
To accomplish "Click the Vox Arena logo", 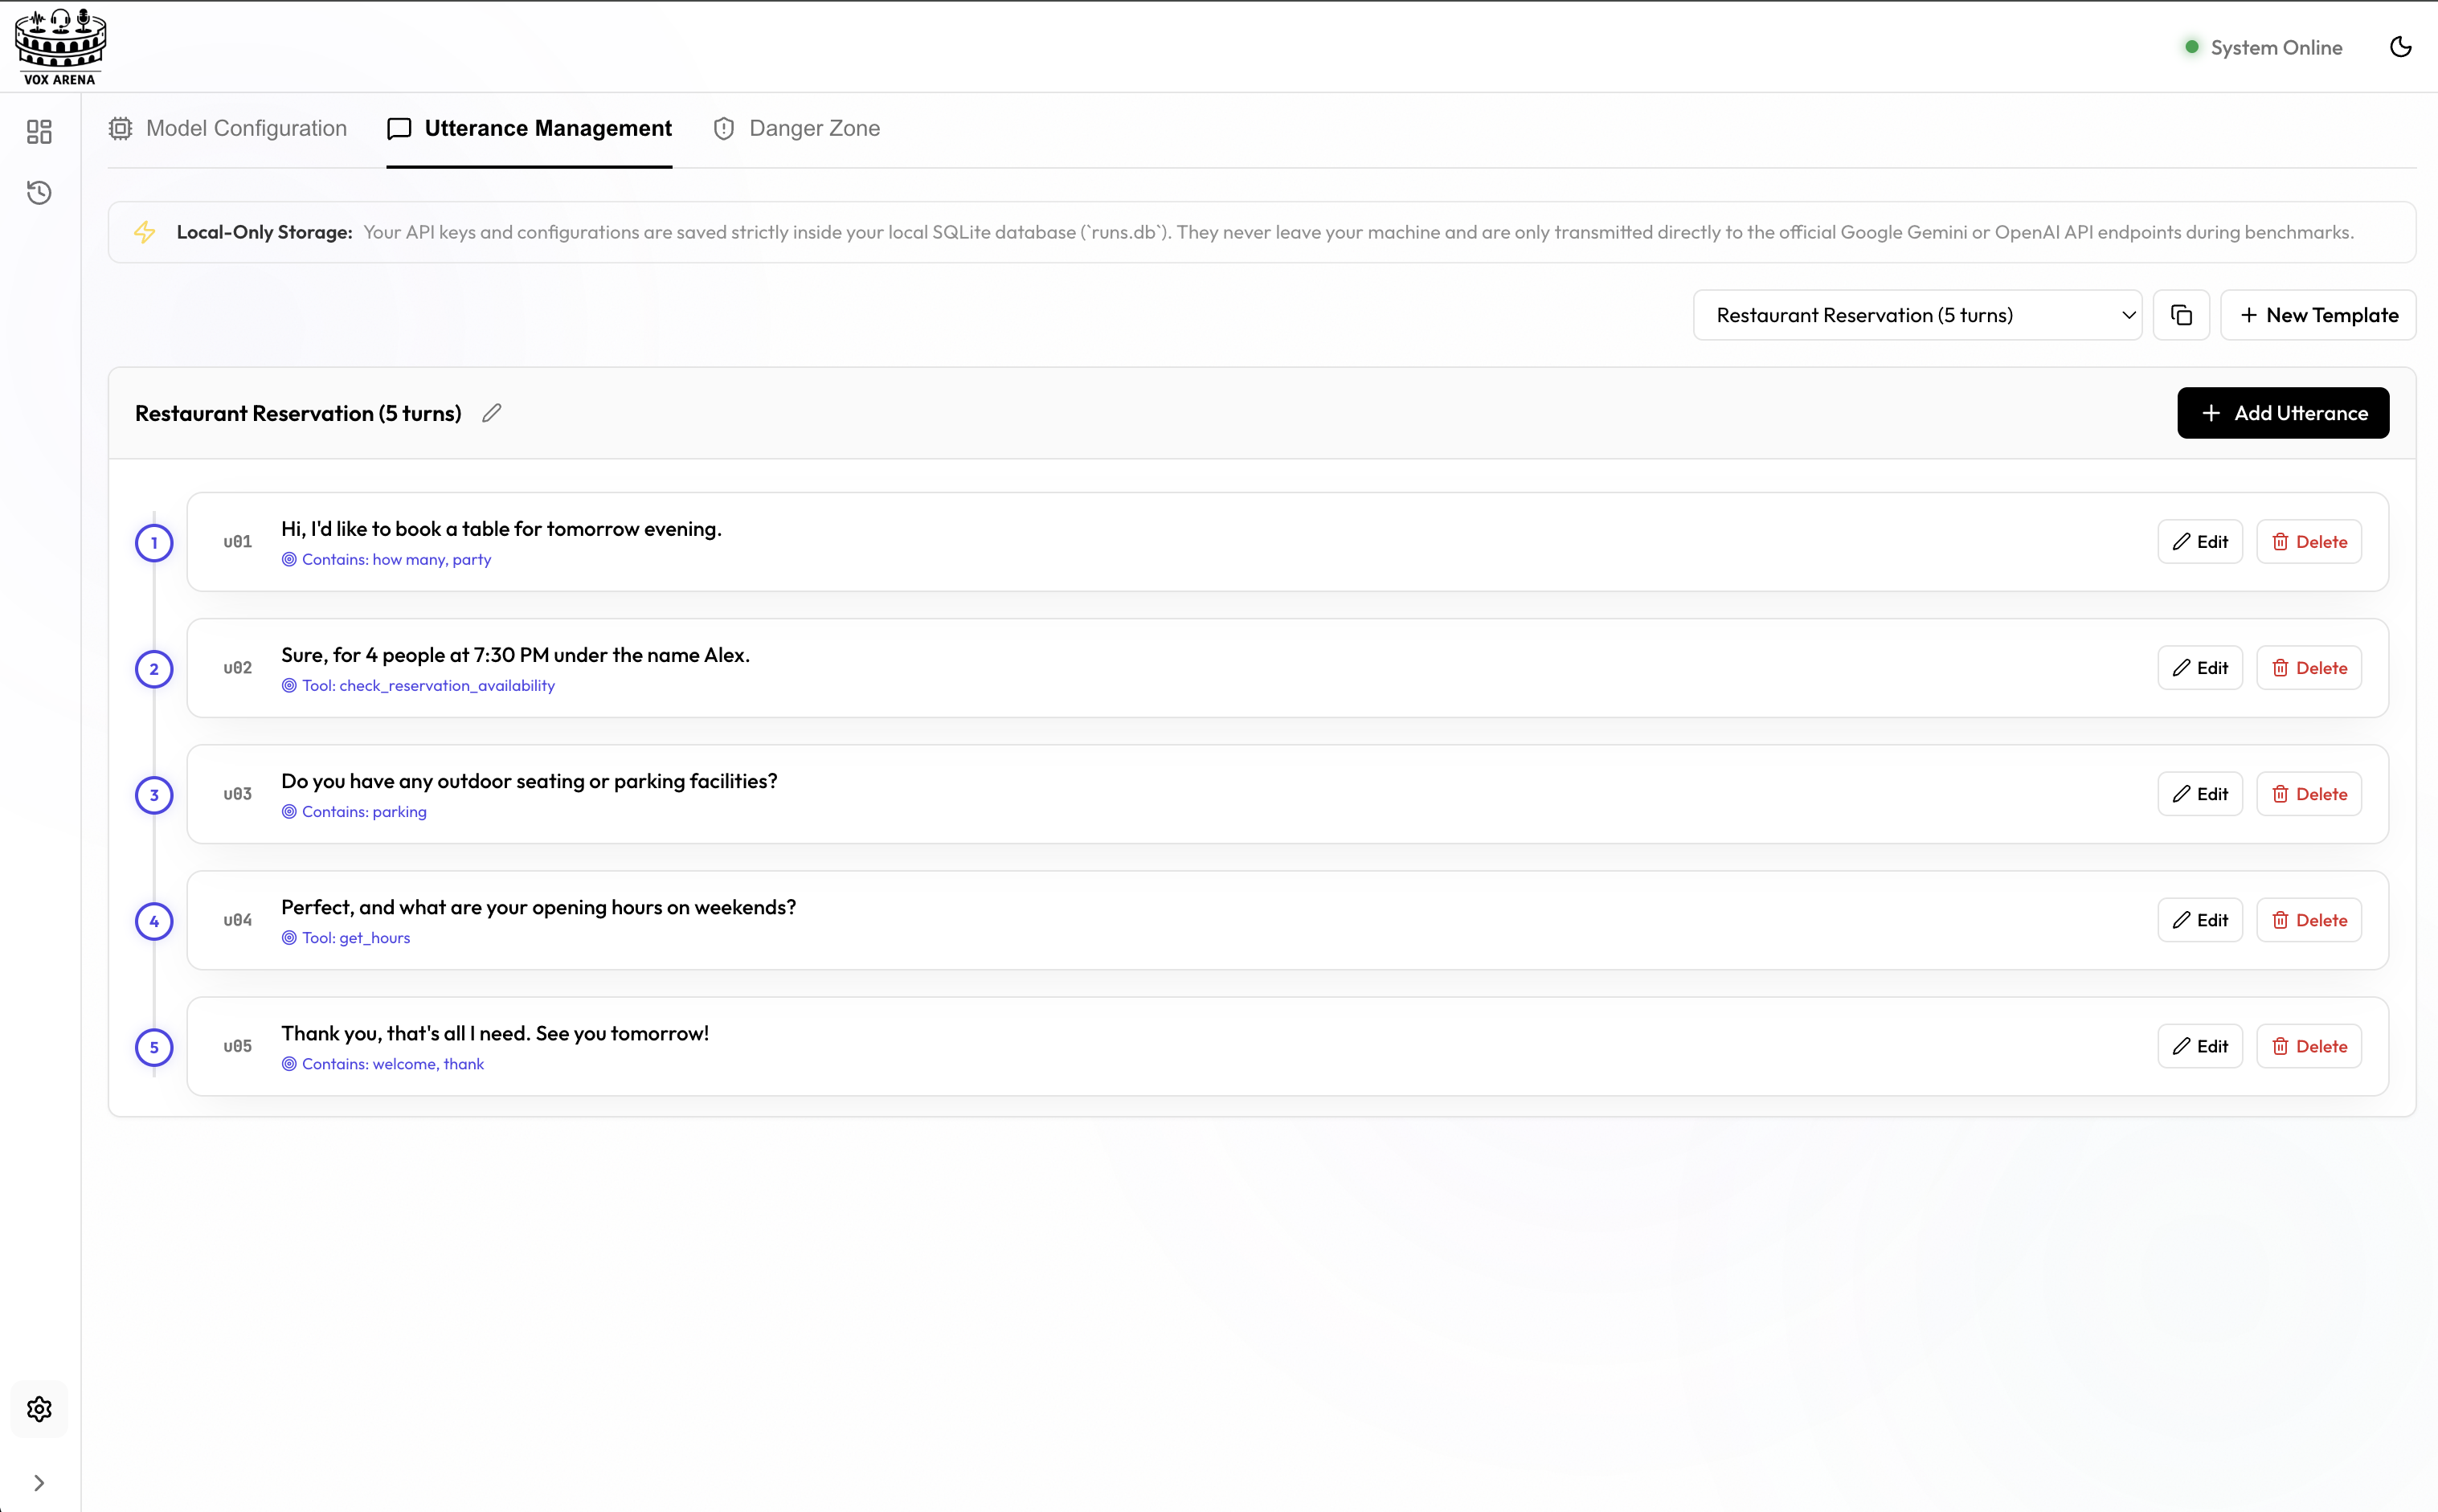I will [x=60, y=47].
